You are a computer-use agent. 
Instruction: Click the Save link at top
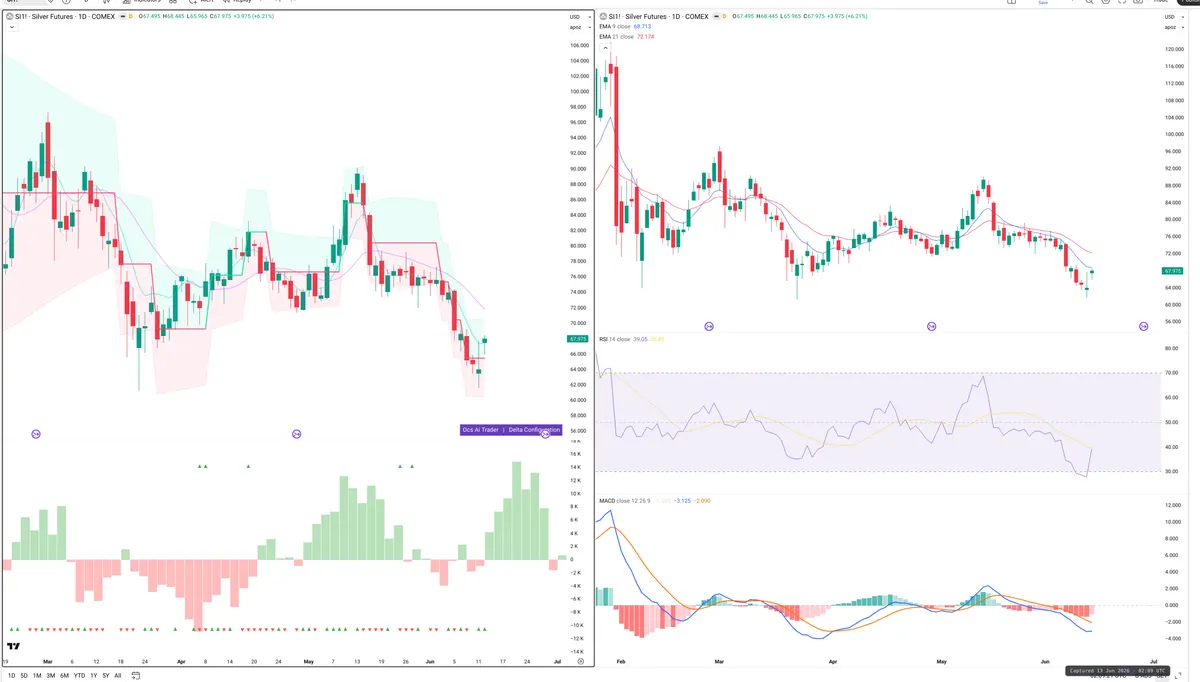click(1043, 2)
